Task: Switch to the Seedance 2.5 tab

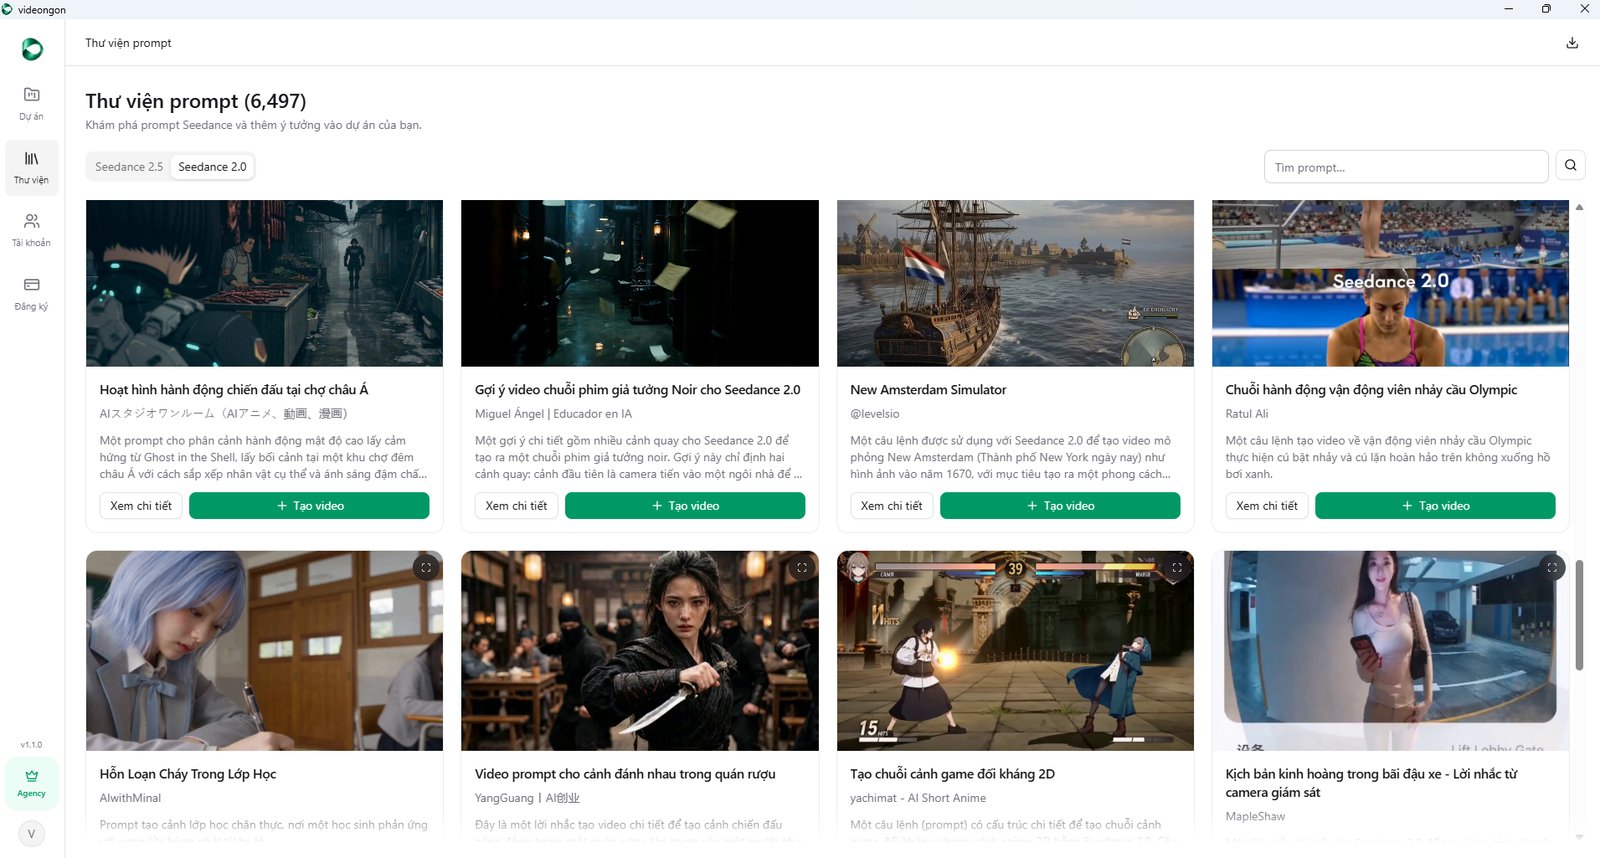Action: tap(129, 167)
